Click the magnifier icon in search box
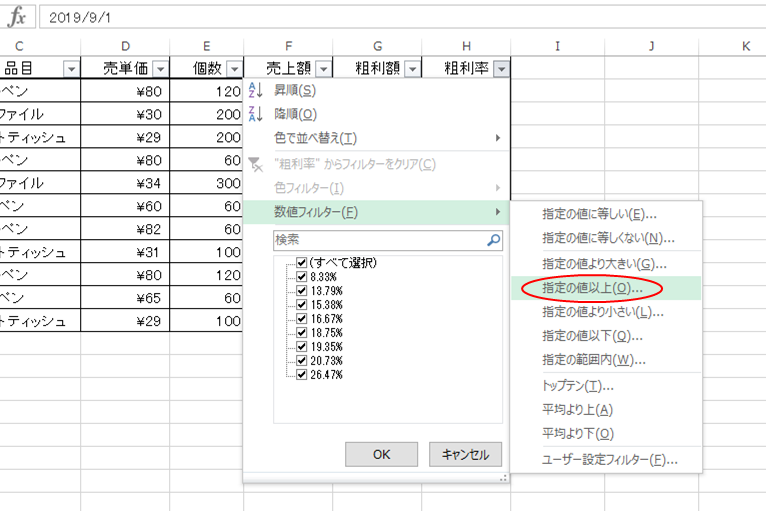Screen dimensions: 766x511 (x=493, y=240)
